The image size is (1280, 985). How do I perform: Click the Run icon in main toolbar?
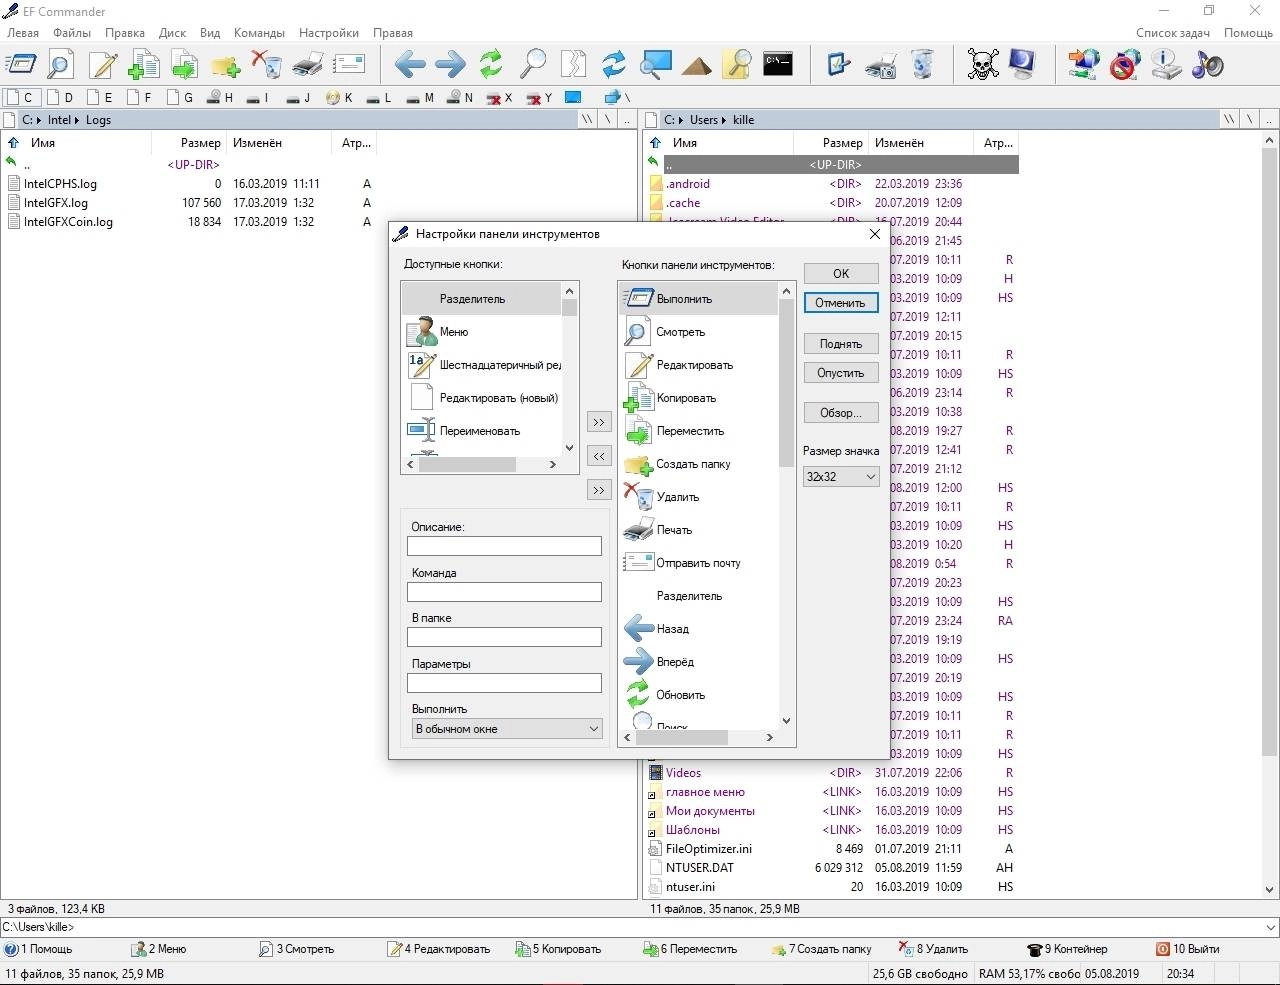[21, 65]
